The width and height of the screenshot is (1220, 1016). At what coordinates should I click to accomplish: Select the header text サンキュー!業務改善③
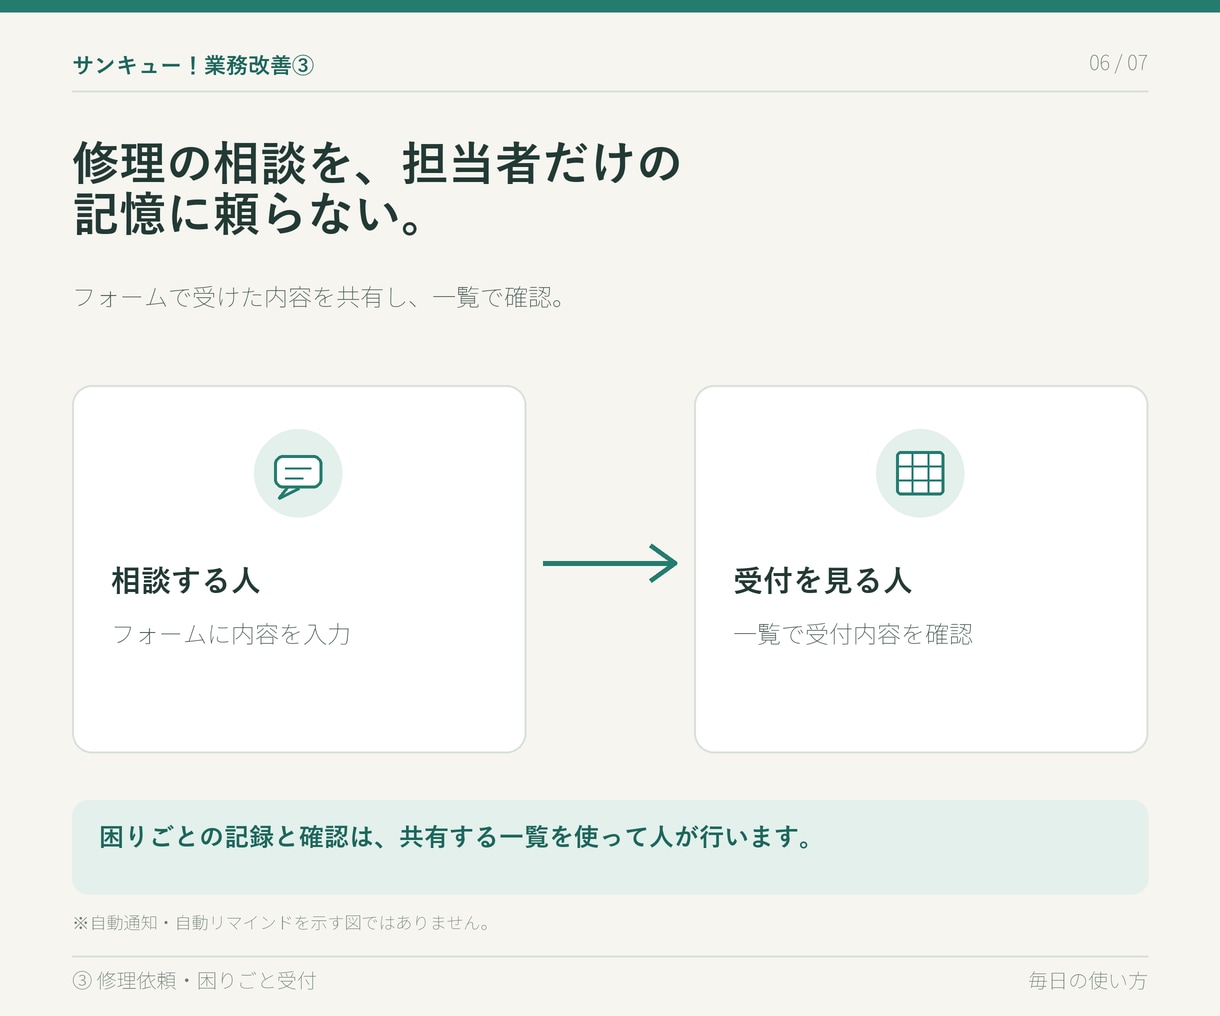pos(194,65)
